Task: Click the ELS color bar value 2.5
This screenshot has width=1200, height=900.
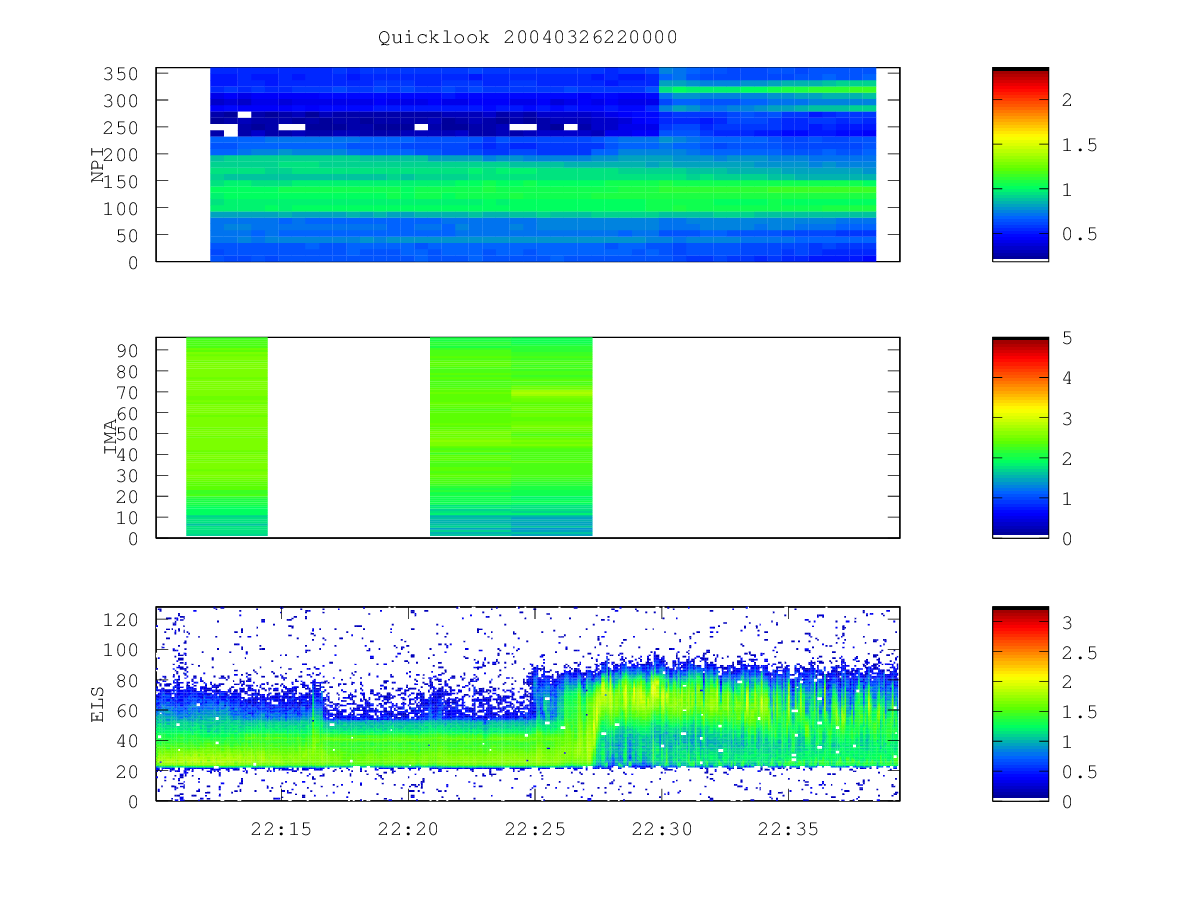Action: [1079, 653]
